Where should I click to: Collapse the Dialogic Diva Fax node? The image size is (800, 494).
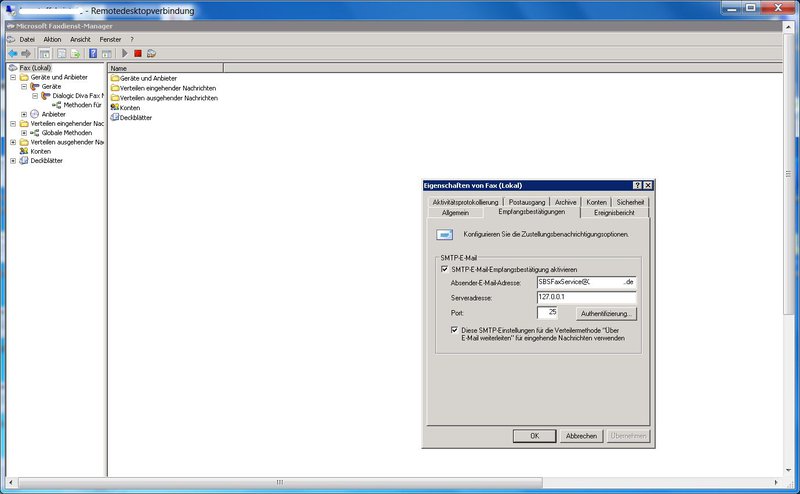click(x=35, y=95)
